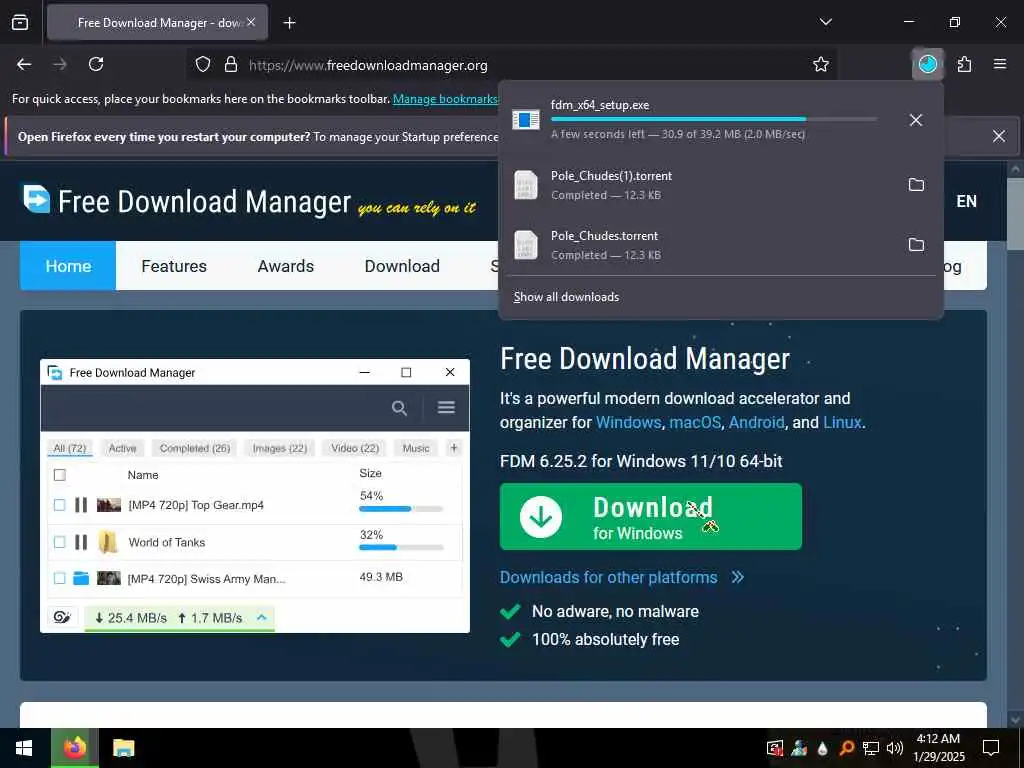Screen dimensions: 1024x768
Task: Click the taskbar volume speaker icon
Action: point(894,748)
